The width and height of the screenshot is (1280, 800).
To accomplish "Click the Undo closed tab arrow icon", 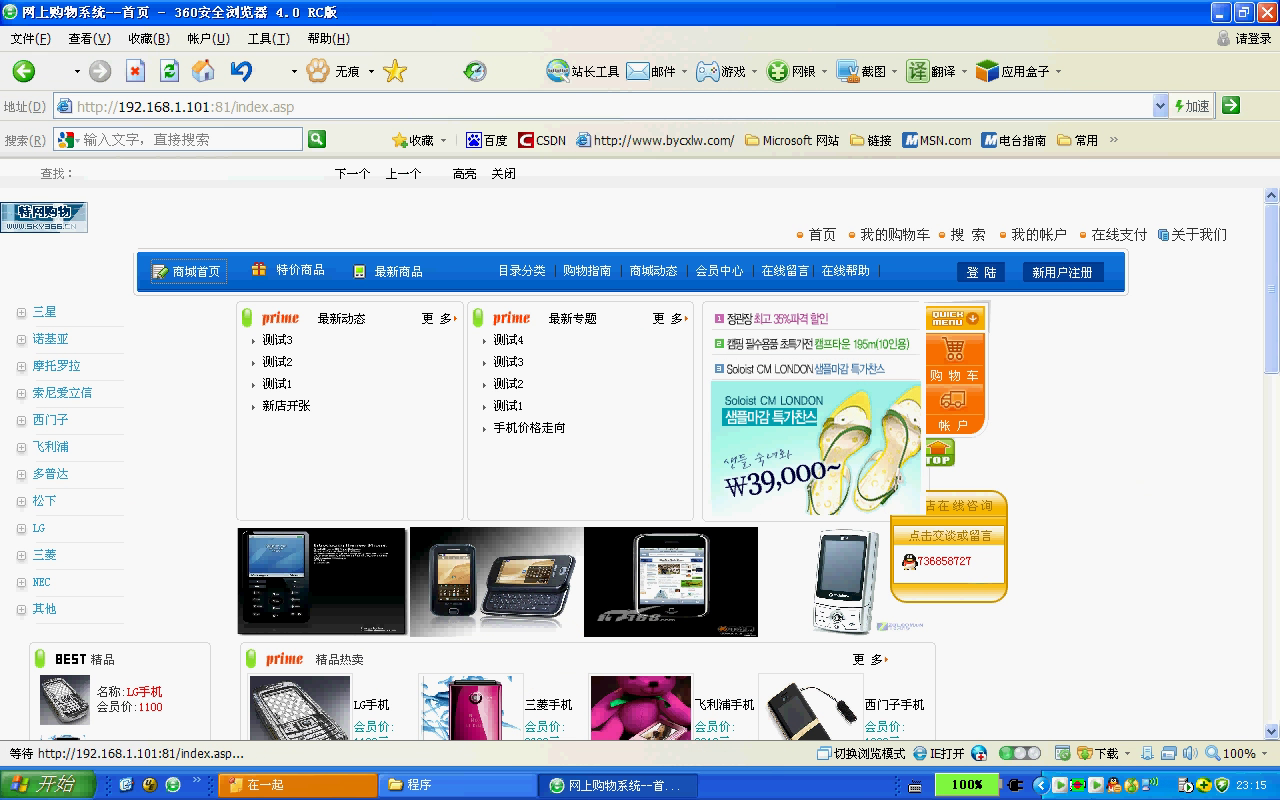I will [x=241, y=71].
